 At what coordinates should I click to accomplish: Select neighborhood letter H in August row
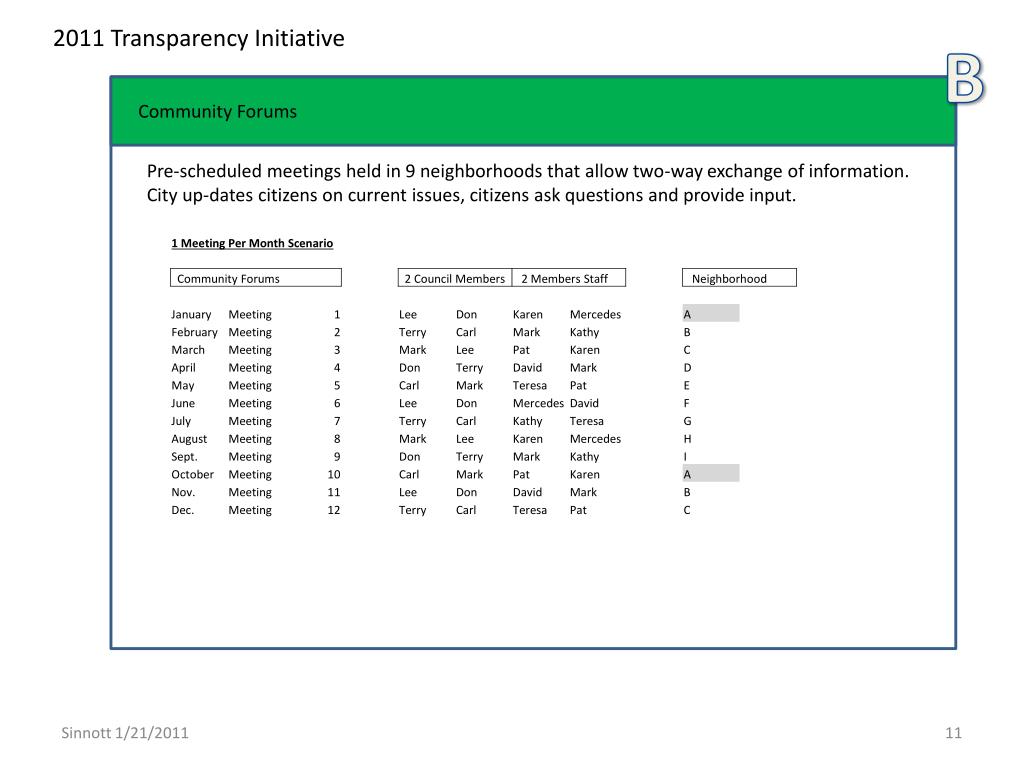(687, 439)
